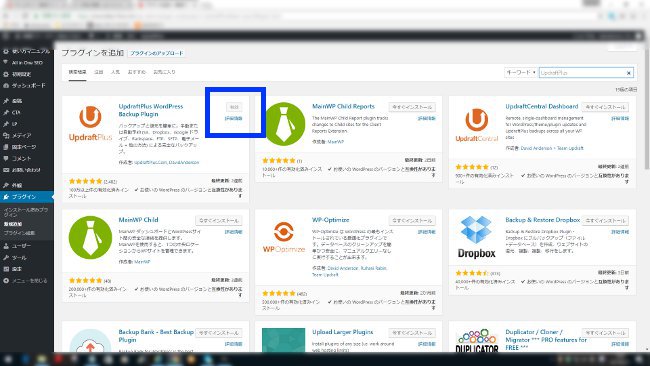Open the UpdraftCentral Dashboard title link
This screenshot has width=650, height=366.
(541, 107)
